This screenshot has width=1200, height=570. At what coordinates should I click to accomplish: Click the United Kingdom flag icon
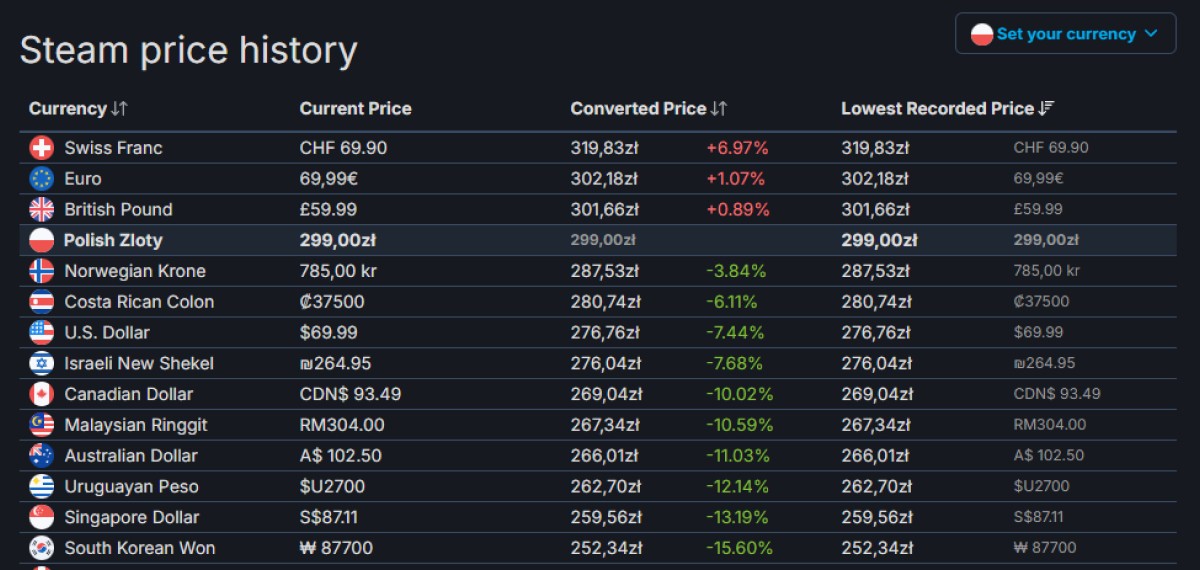tap(42, 209)
